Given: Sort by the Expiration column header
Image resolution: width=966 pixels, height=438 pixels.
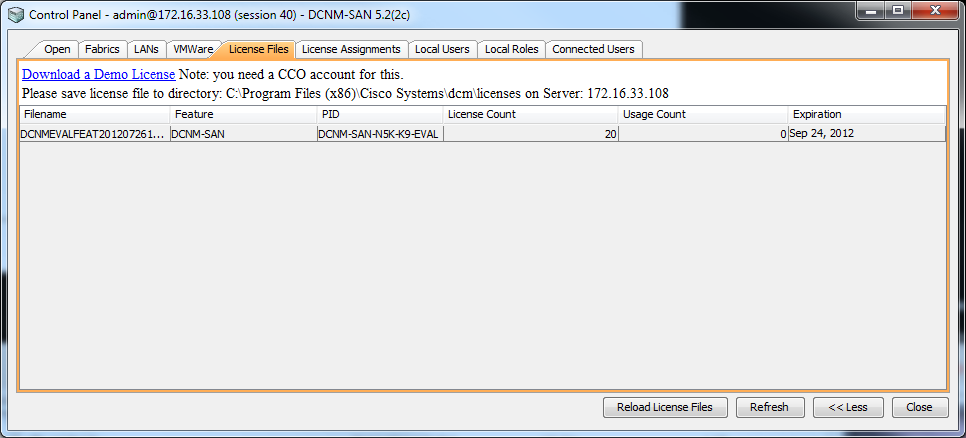Looking at the screenshot, I should coord(867,115).
